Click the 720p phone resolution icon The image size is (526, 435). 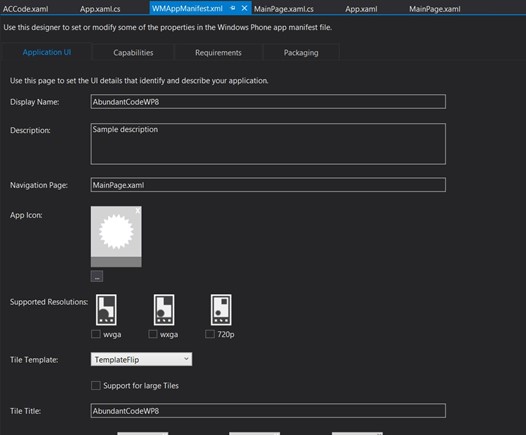coord(221,310)
